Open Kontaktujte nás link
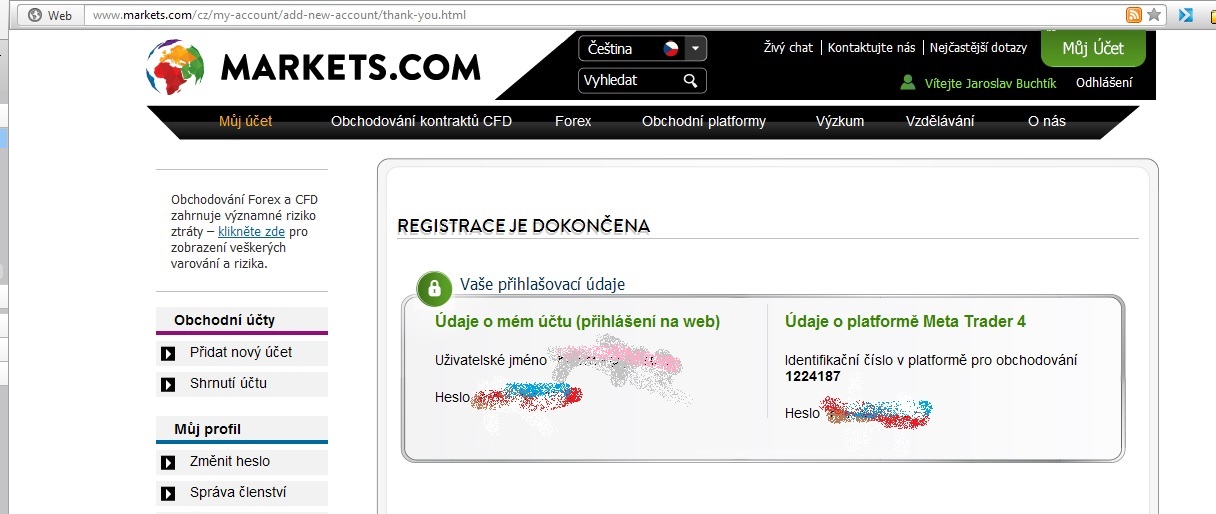The width and height of the screenshot is (1216, 514). tap(872, 47)
